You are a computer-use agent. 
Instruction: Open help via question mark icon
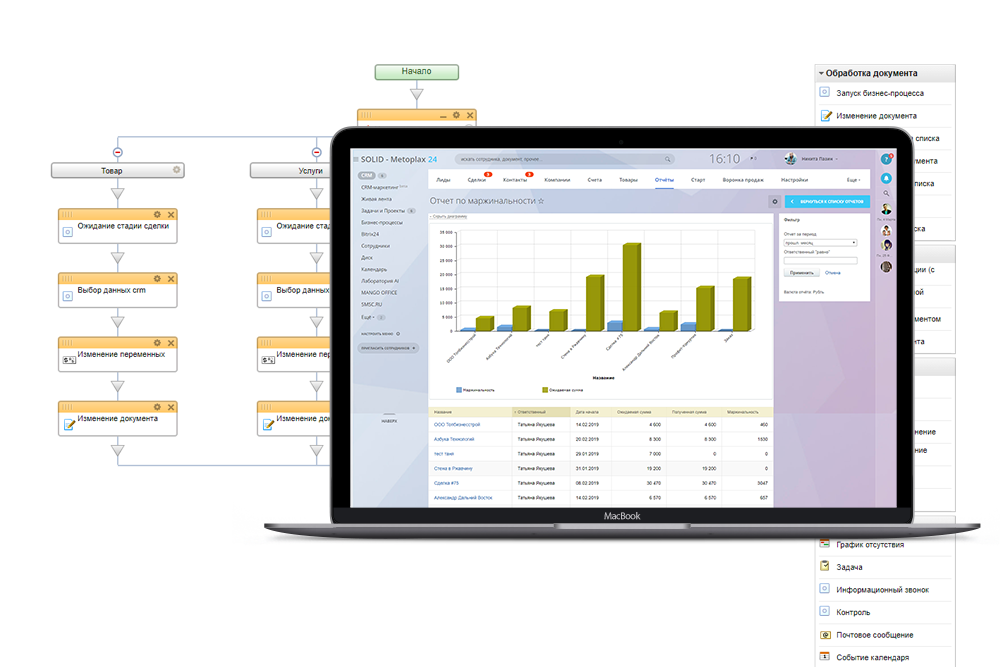click(886, 159)
